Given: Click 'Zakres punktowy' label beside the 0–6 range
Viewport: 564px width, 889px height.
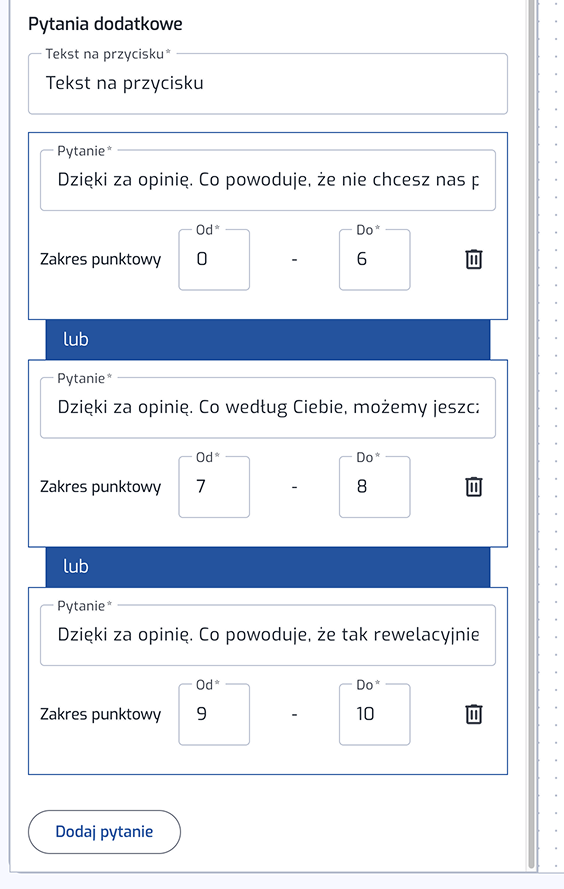Looking at the screenshot, I should coord(100,259).
